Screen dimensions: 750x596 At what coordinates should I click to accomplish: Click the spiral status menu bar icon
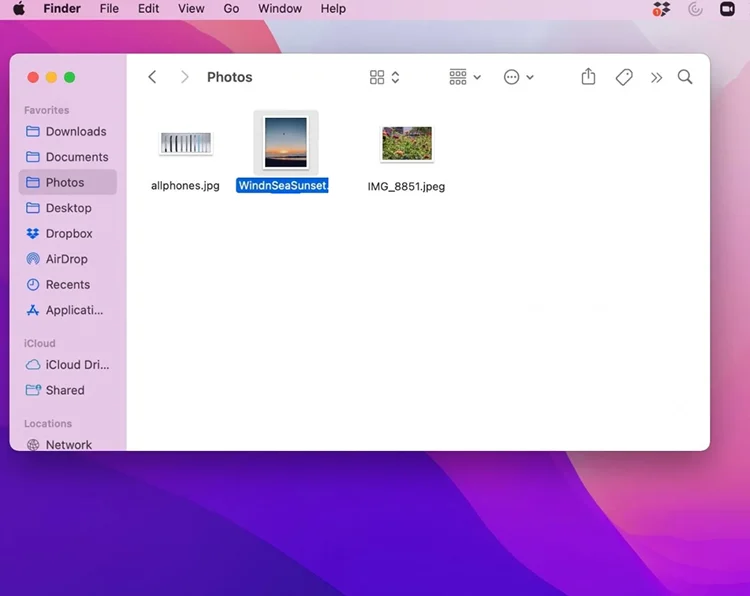[x=695, y=9]
